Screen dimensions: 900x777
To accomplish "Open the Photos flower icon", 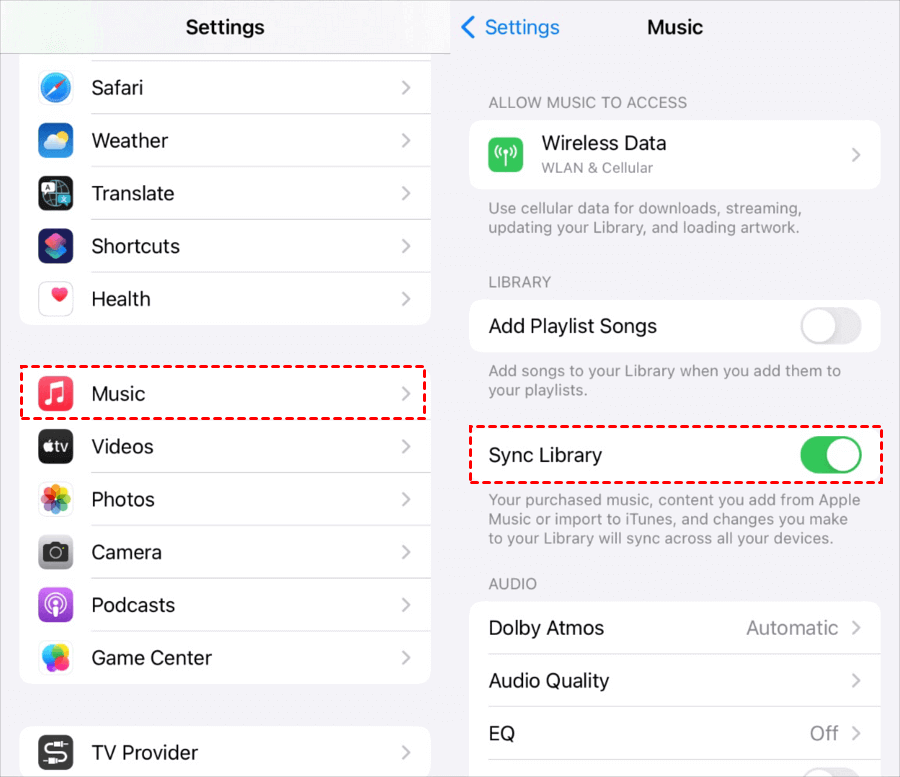I will (x=56, y=499).
